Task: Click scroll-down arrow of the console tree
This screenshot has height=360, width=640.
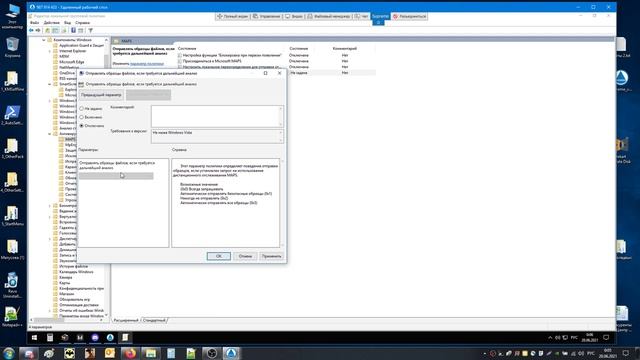Action: pos(107,315)
